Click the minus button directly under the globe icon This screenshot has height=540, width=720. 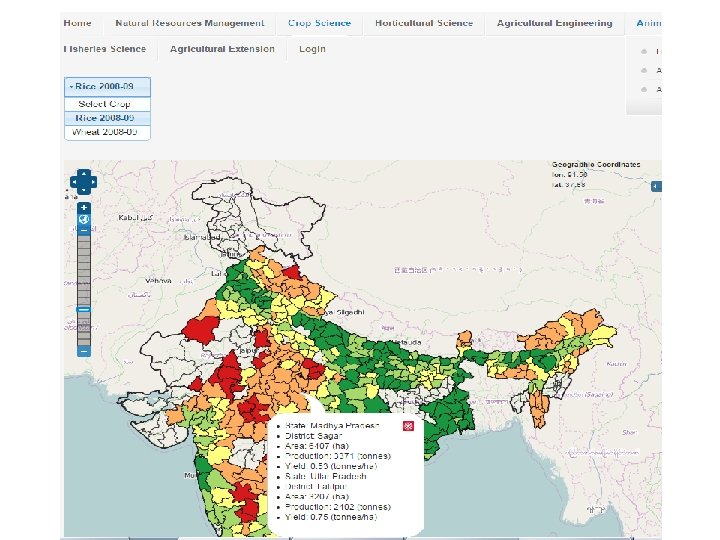[x=84, y=230]
